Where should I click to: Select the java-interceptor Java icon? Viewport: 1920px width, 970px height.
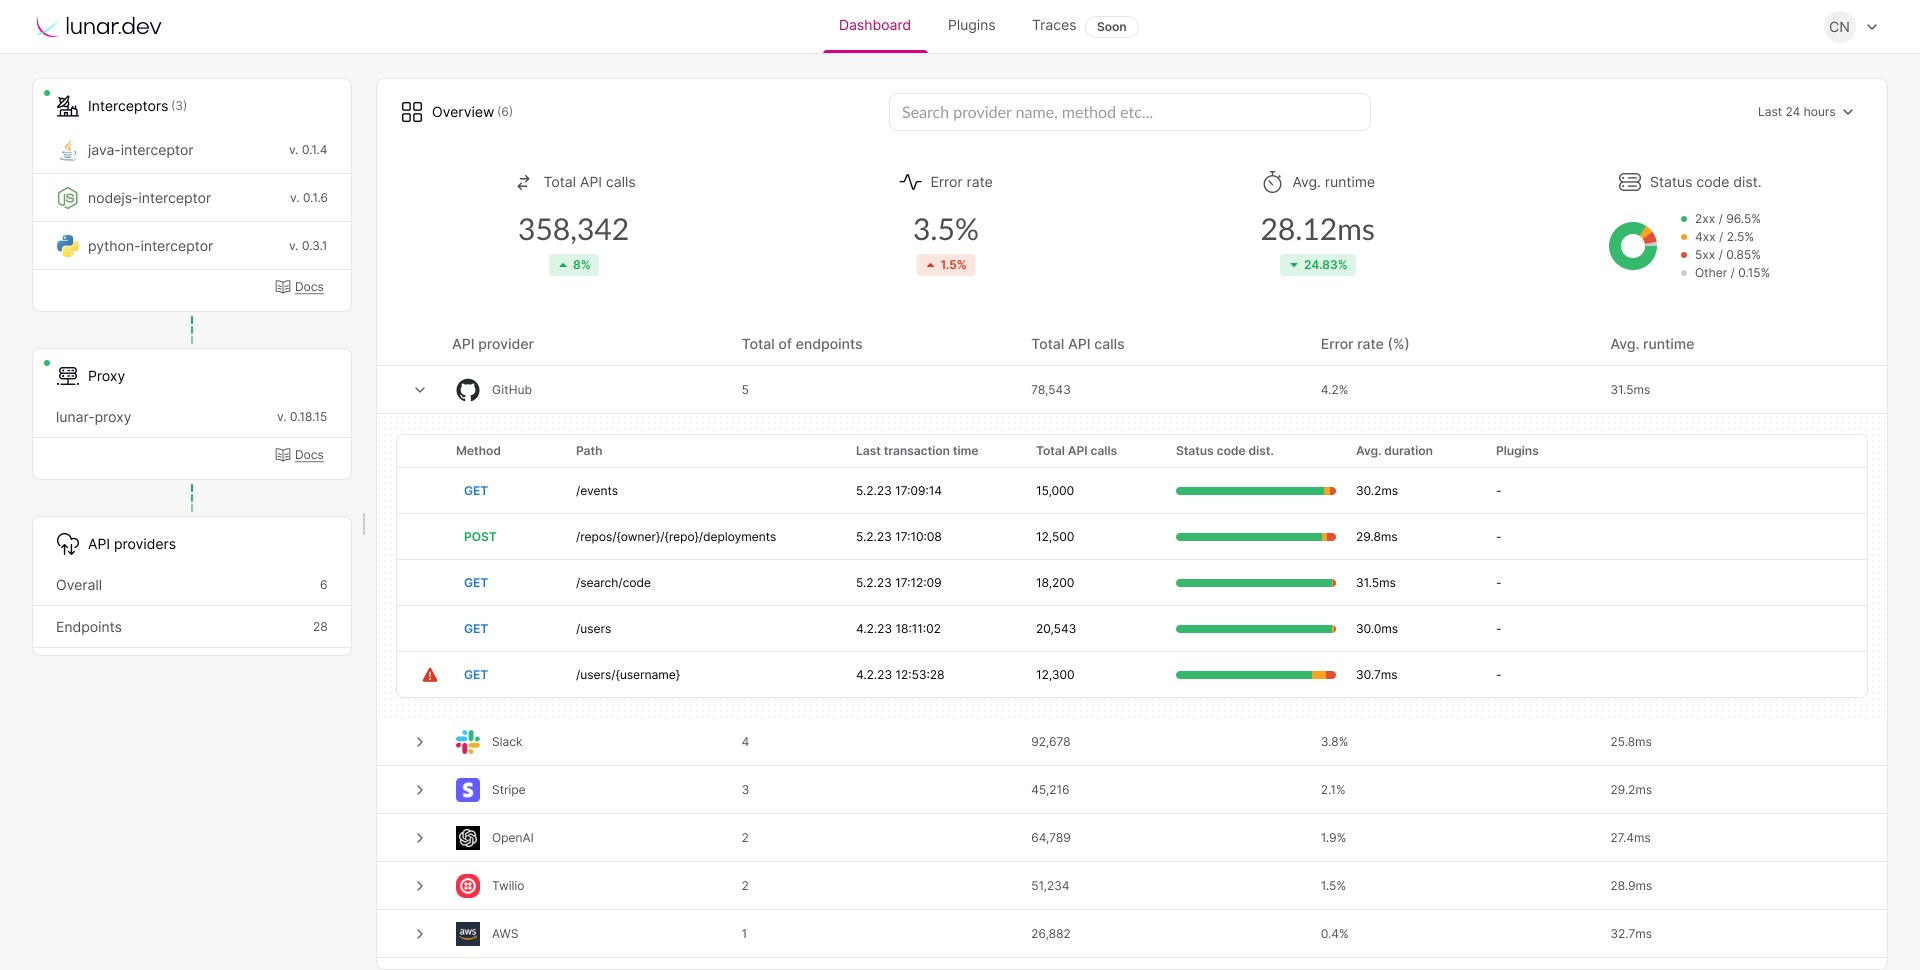[x=67, y=150]
